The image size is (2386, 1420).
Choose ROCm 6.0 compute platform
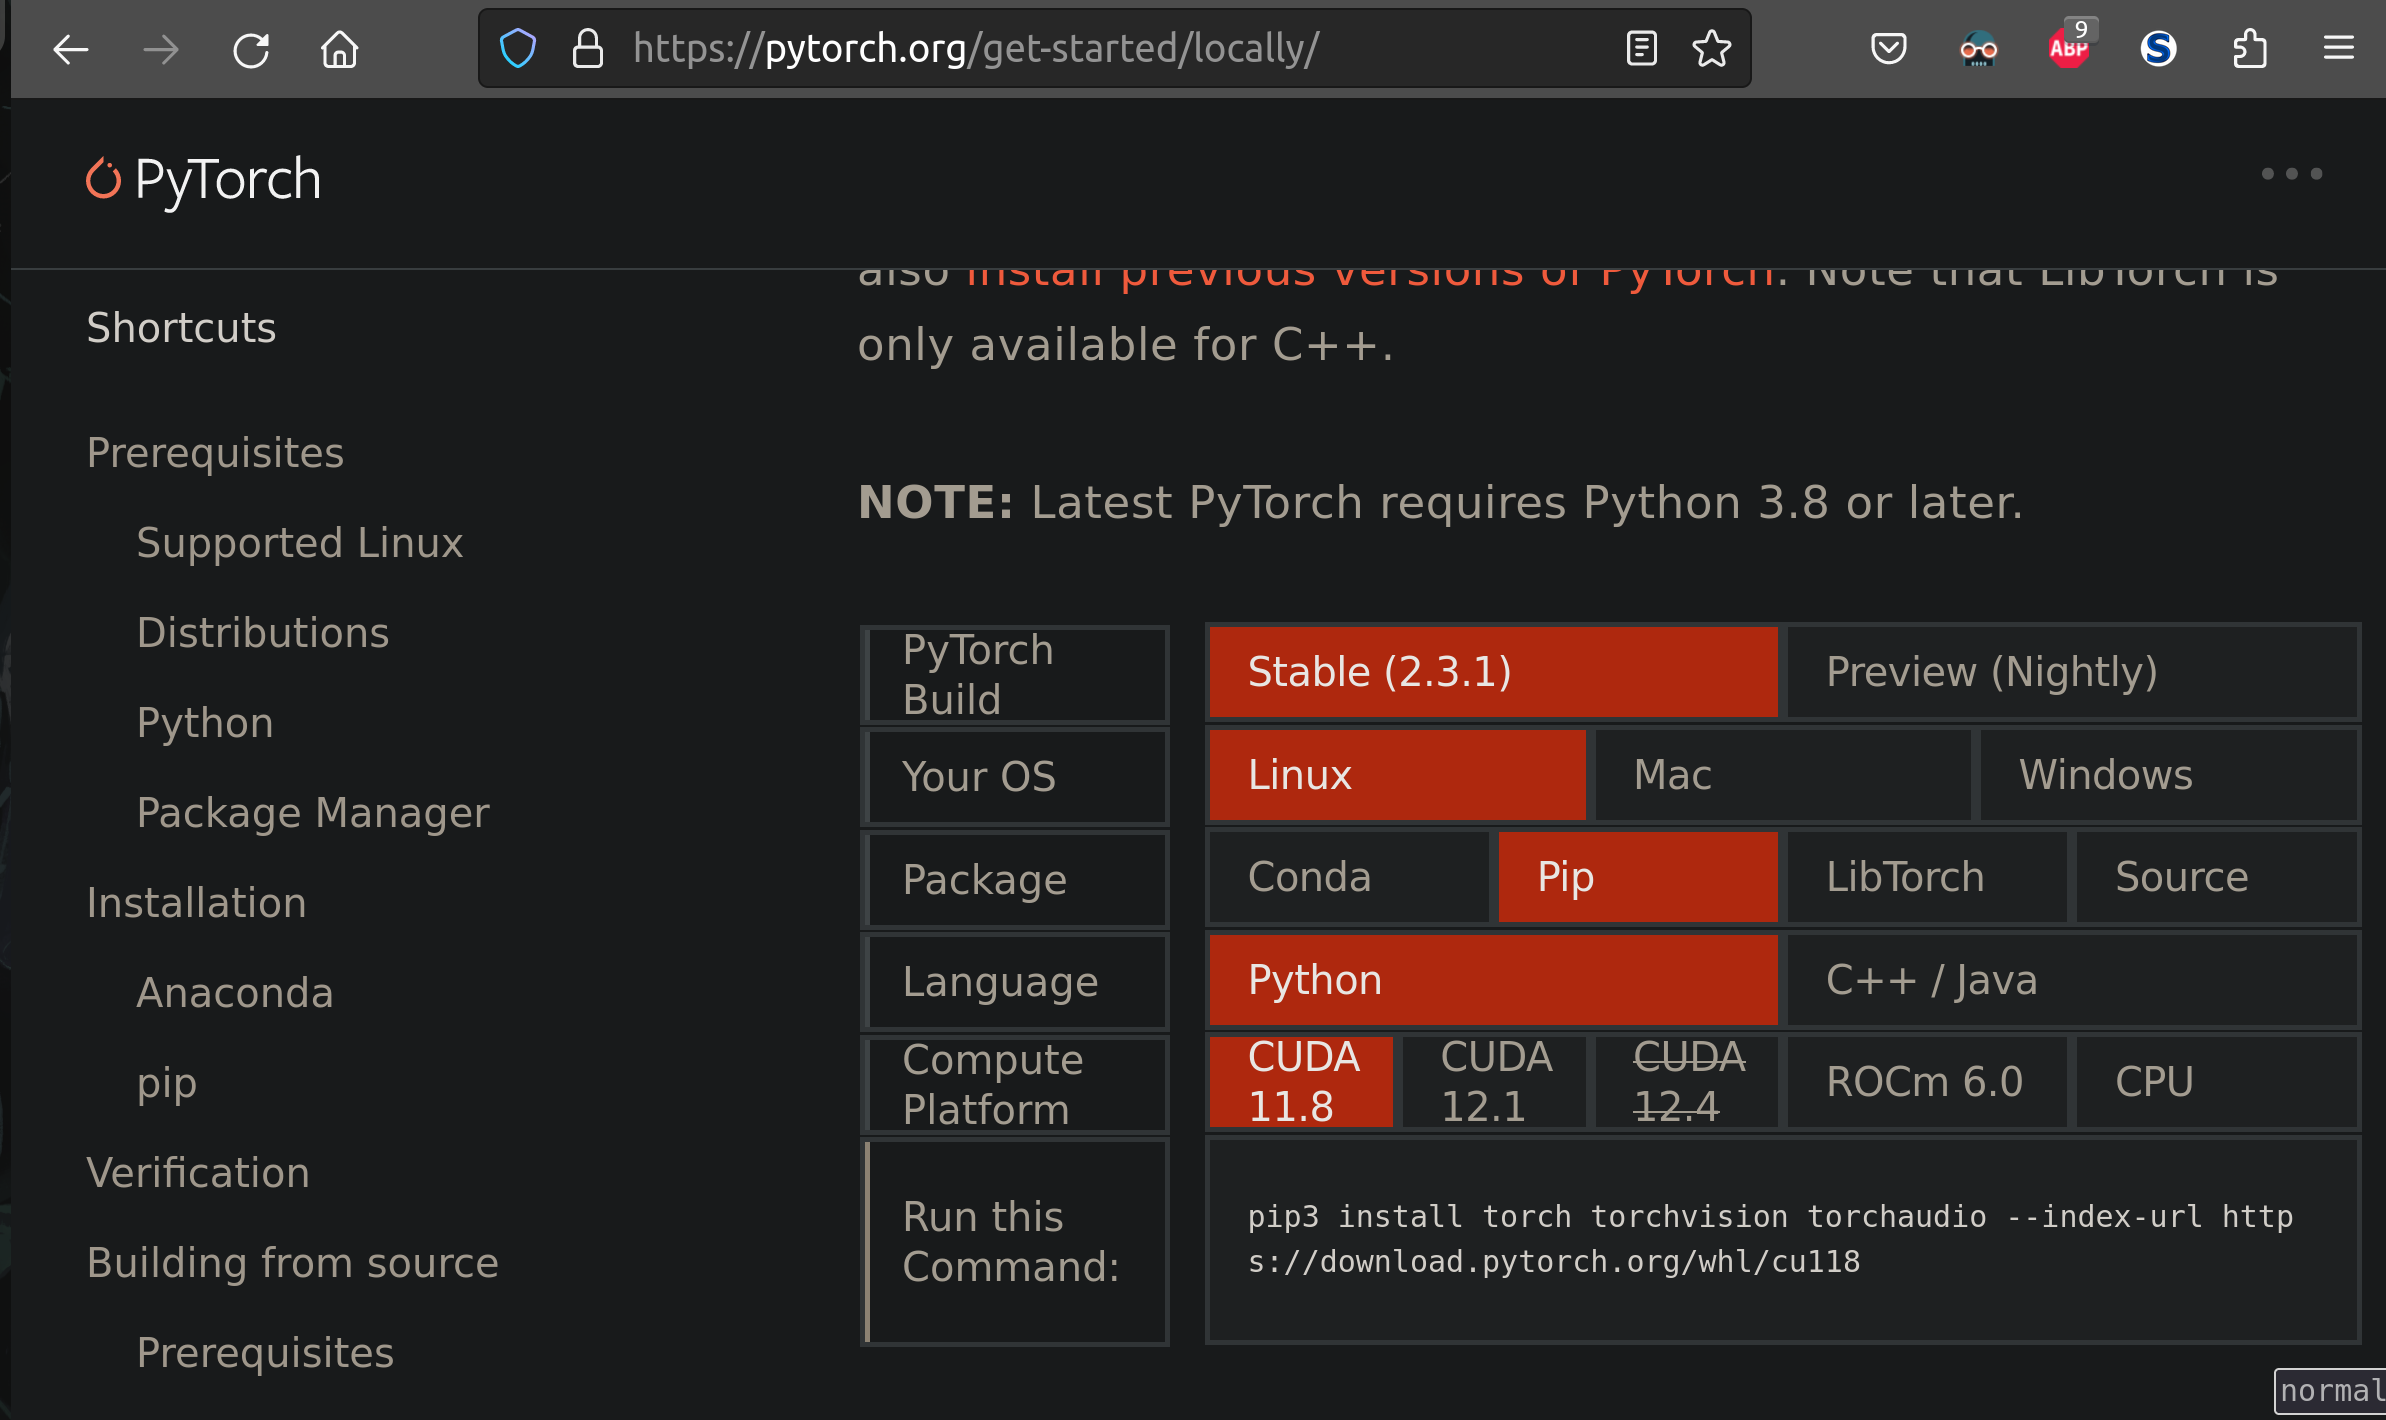(1927, 1082)
